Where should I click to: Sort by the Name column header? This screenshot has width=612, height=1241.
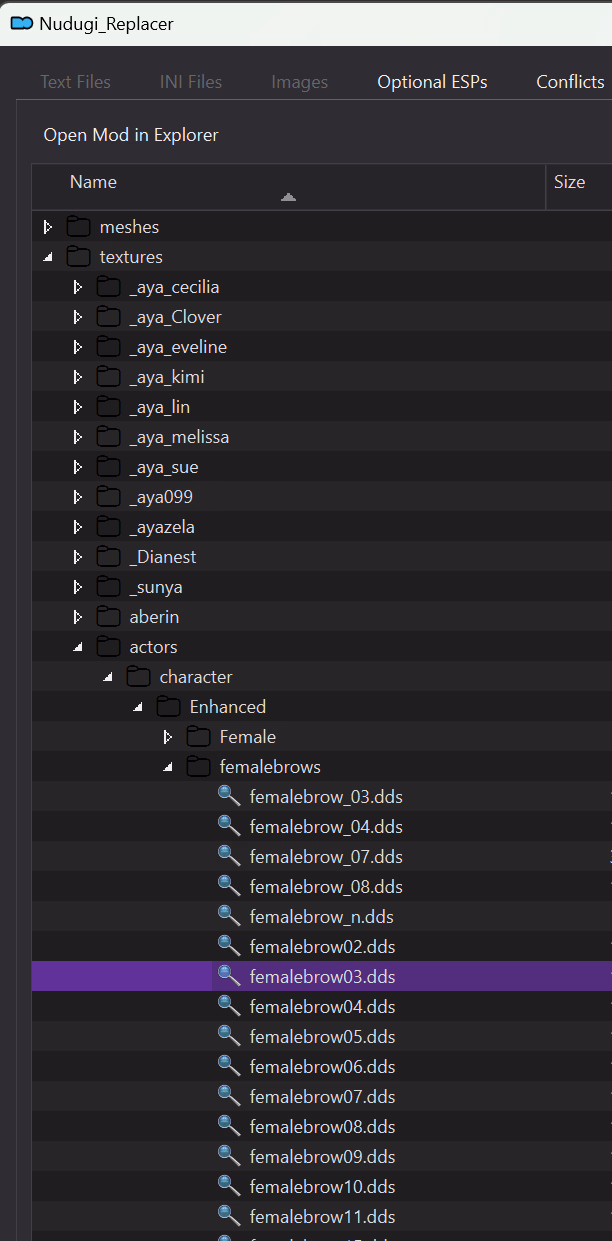tap(93, 182)
